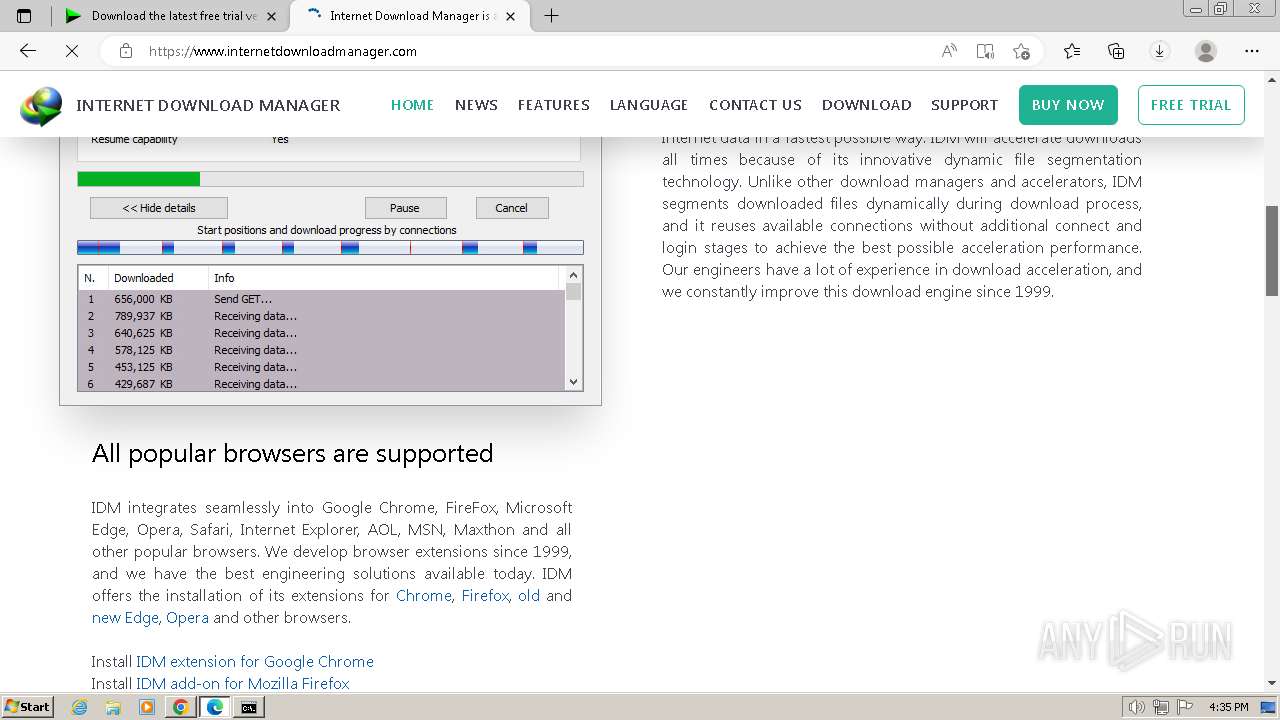Open a new browser tab
Screen dimensions: 1280x720
point(551,16)
